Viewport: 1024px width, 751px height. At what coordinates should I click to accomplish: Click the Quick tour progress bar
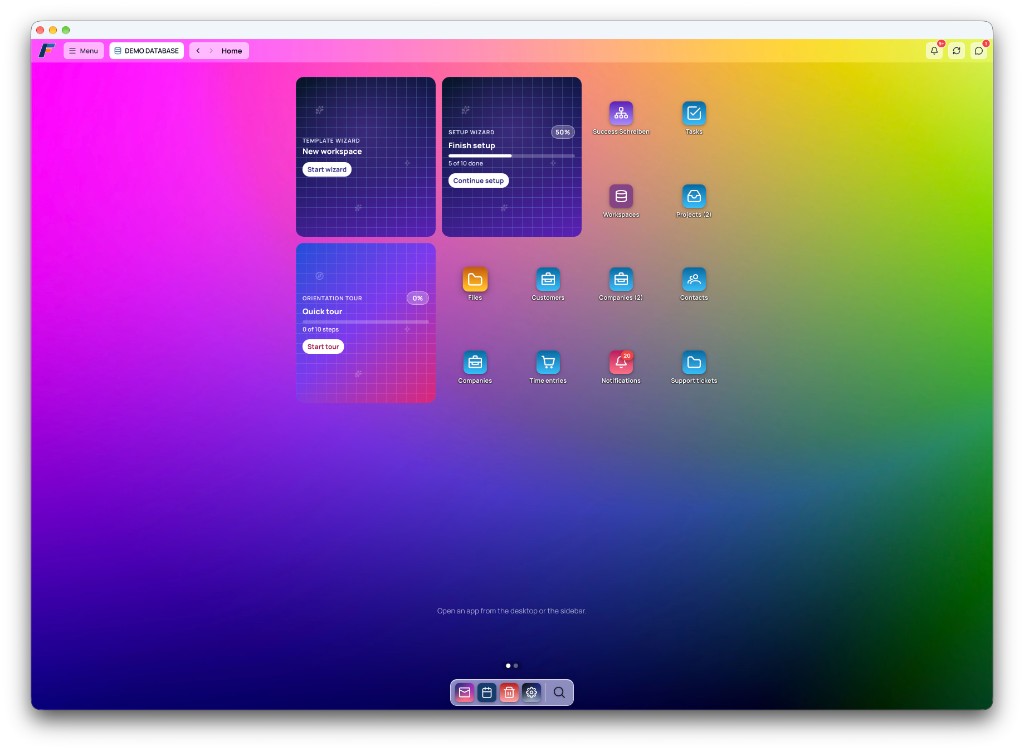click(x=366, y=321)
